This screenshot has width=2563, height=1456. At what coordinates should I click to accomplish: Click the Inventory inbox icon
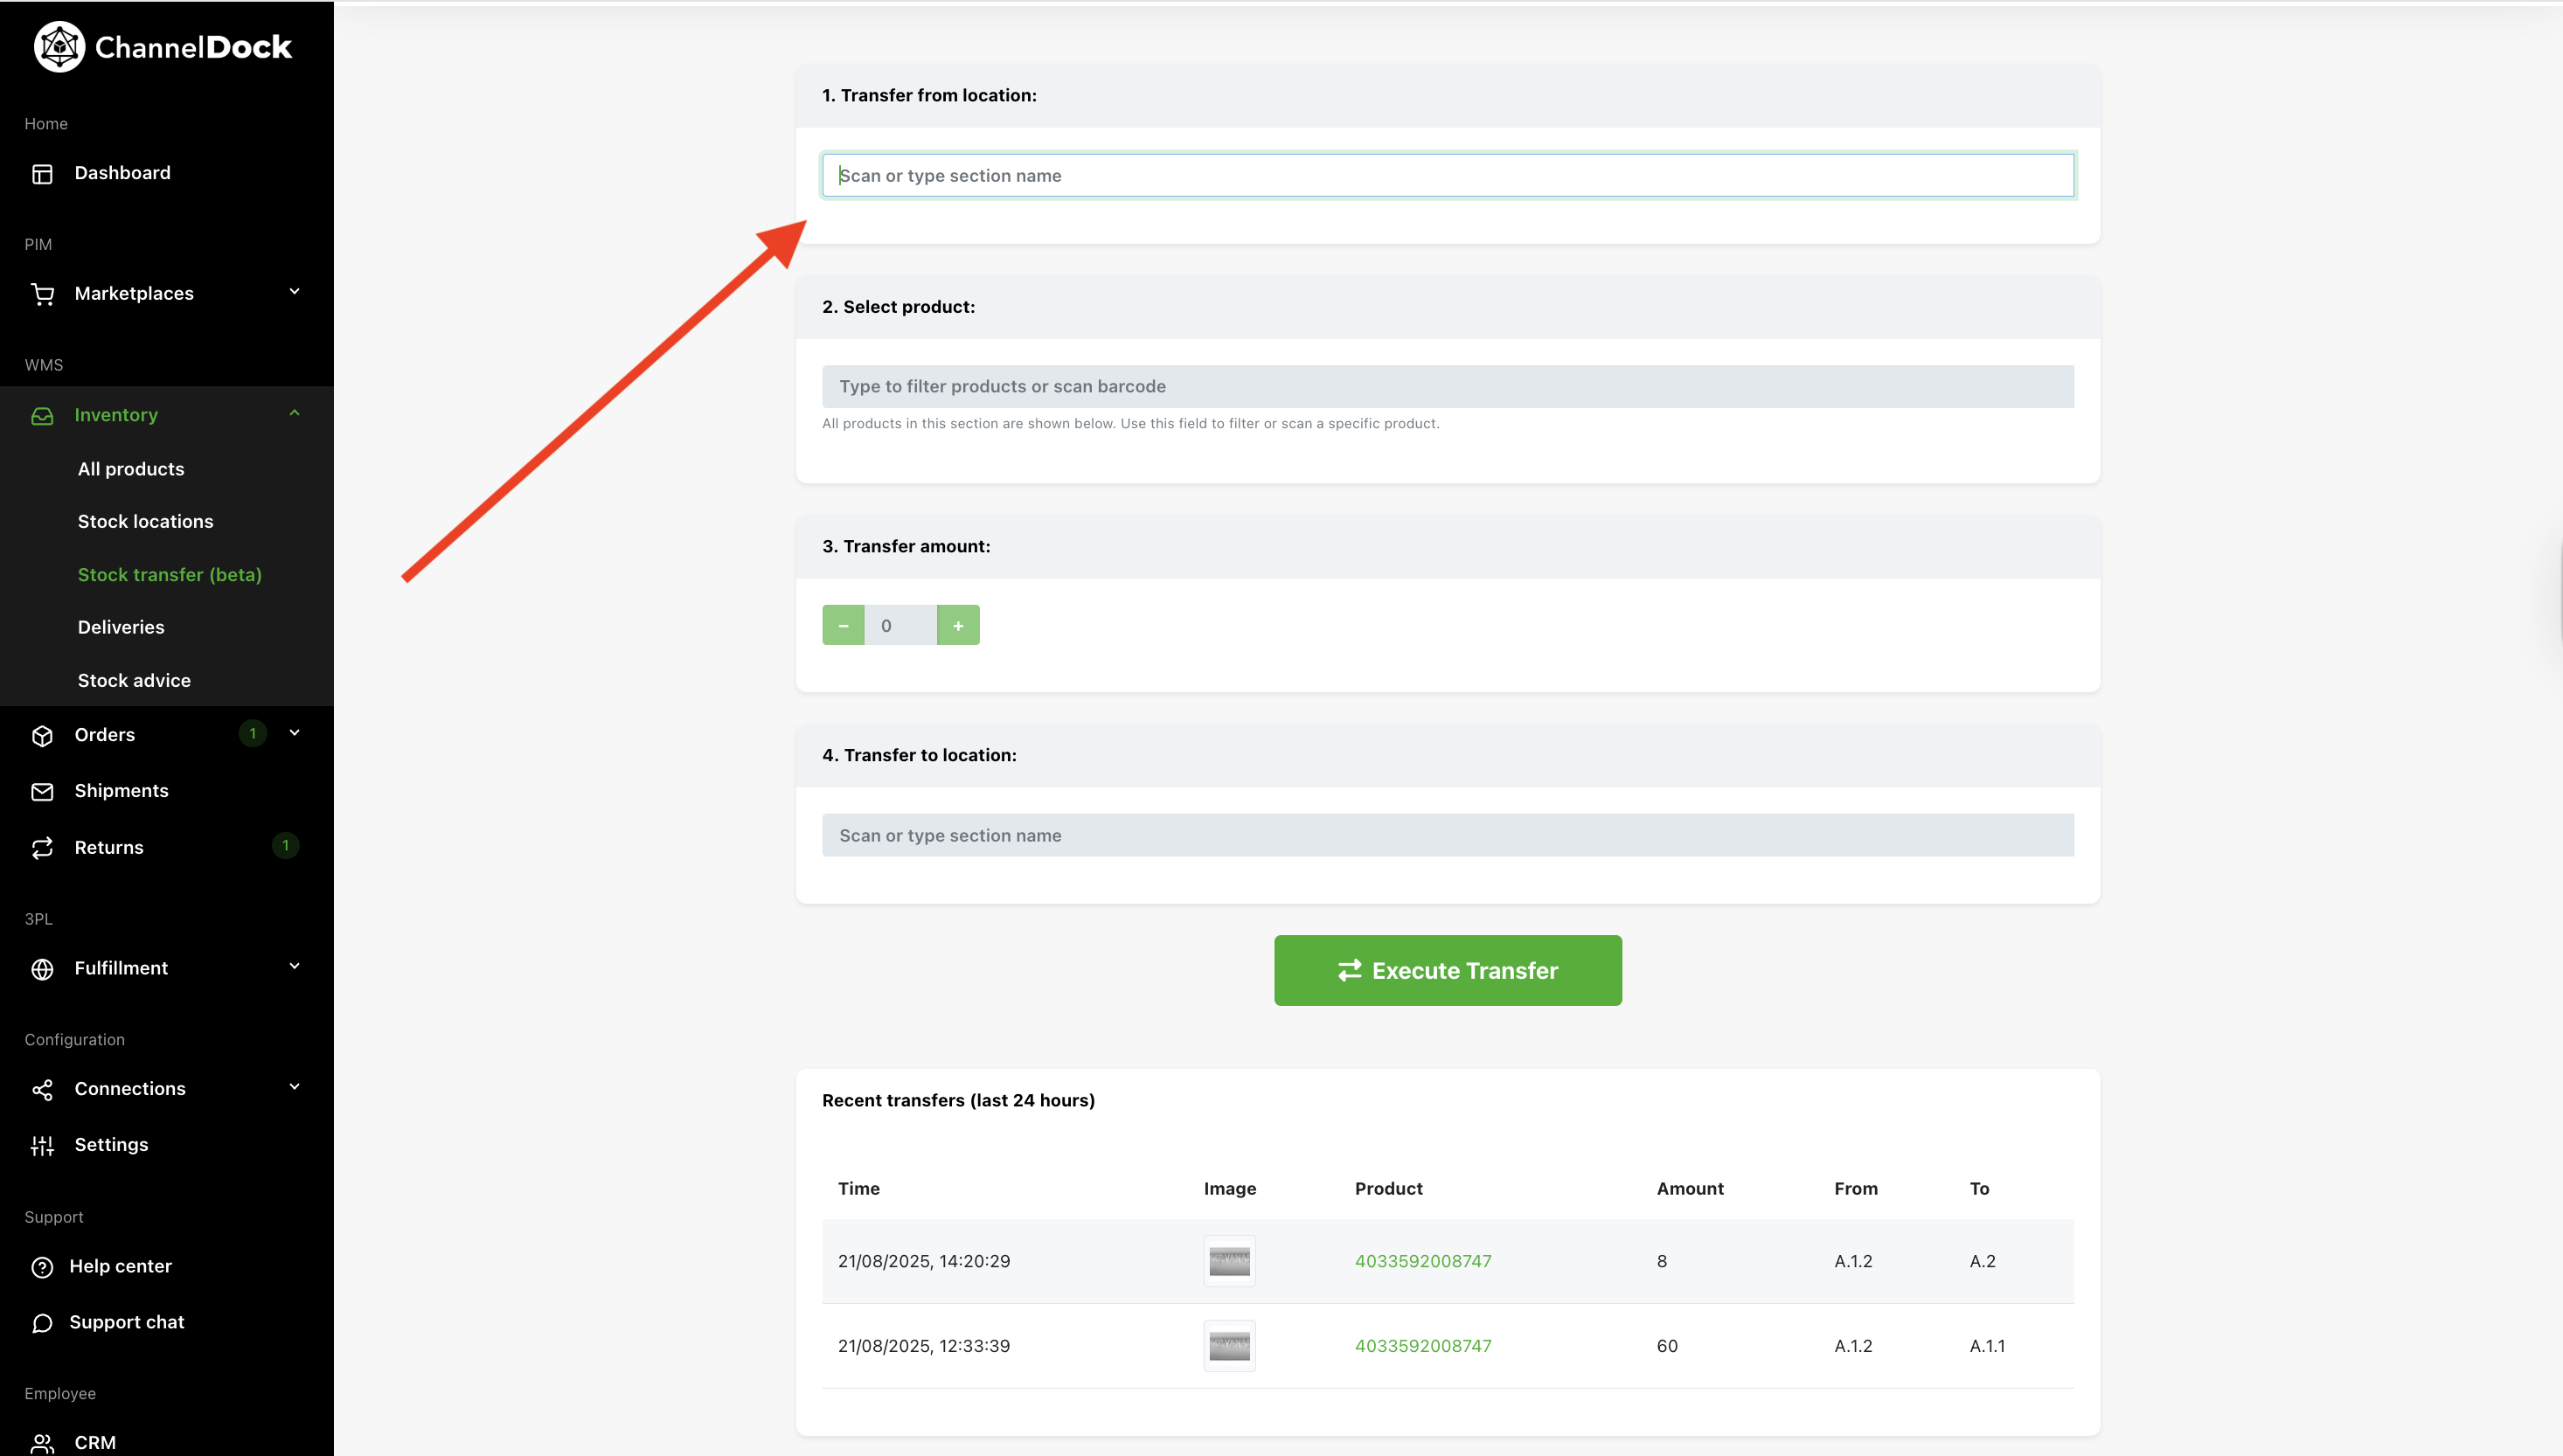pos(42,416)
